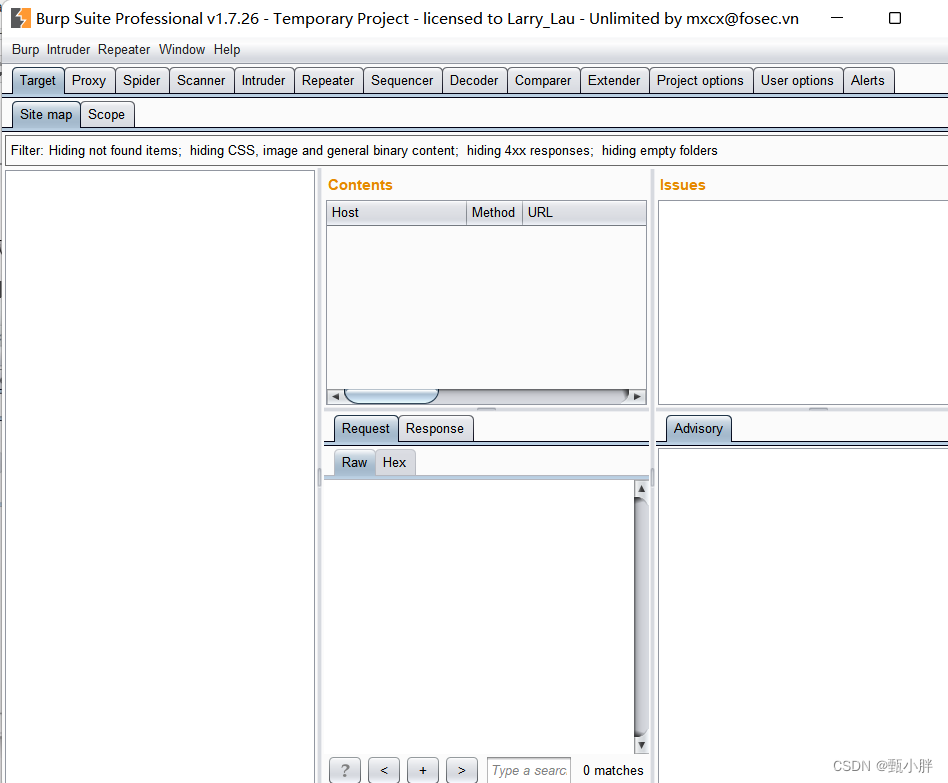This screenshot has width=948, height=783.
Task: Open the Scanner tab
Action: point(201,80)
